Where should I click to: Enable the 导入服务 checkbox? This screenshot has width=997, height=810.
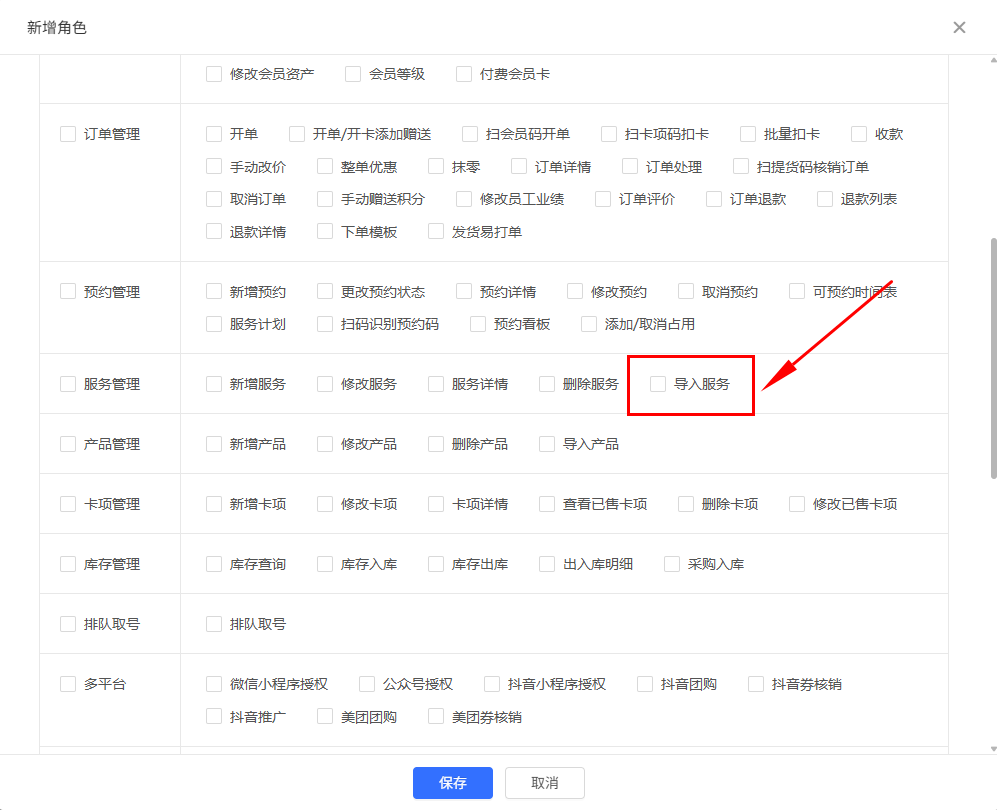(x=658, y=384)
